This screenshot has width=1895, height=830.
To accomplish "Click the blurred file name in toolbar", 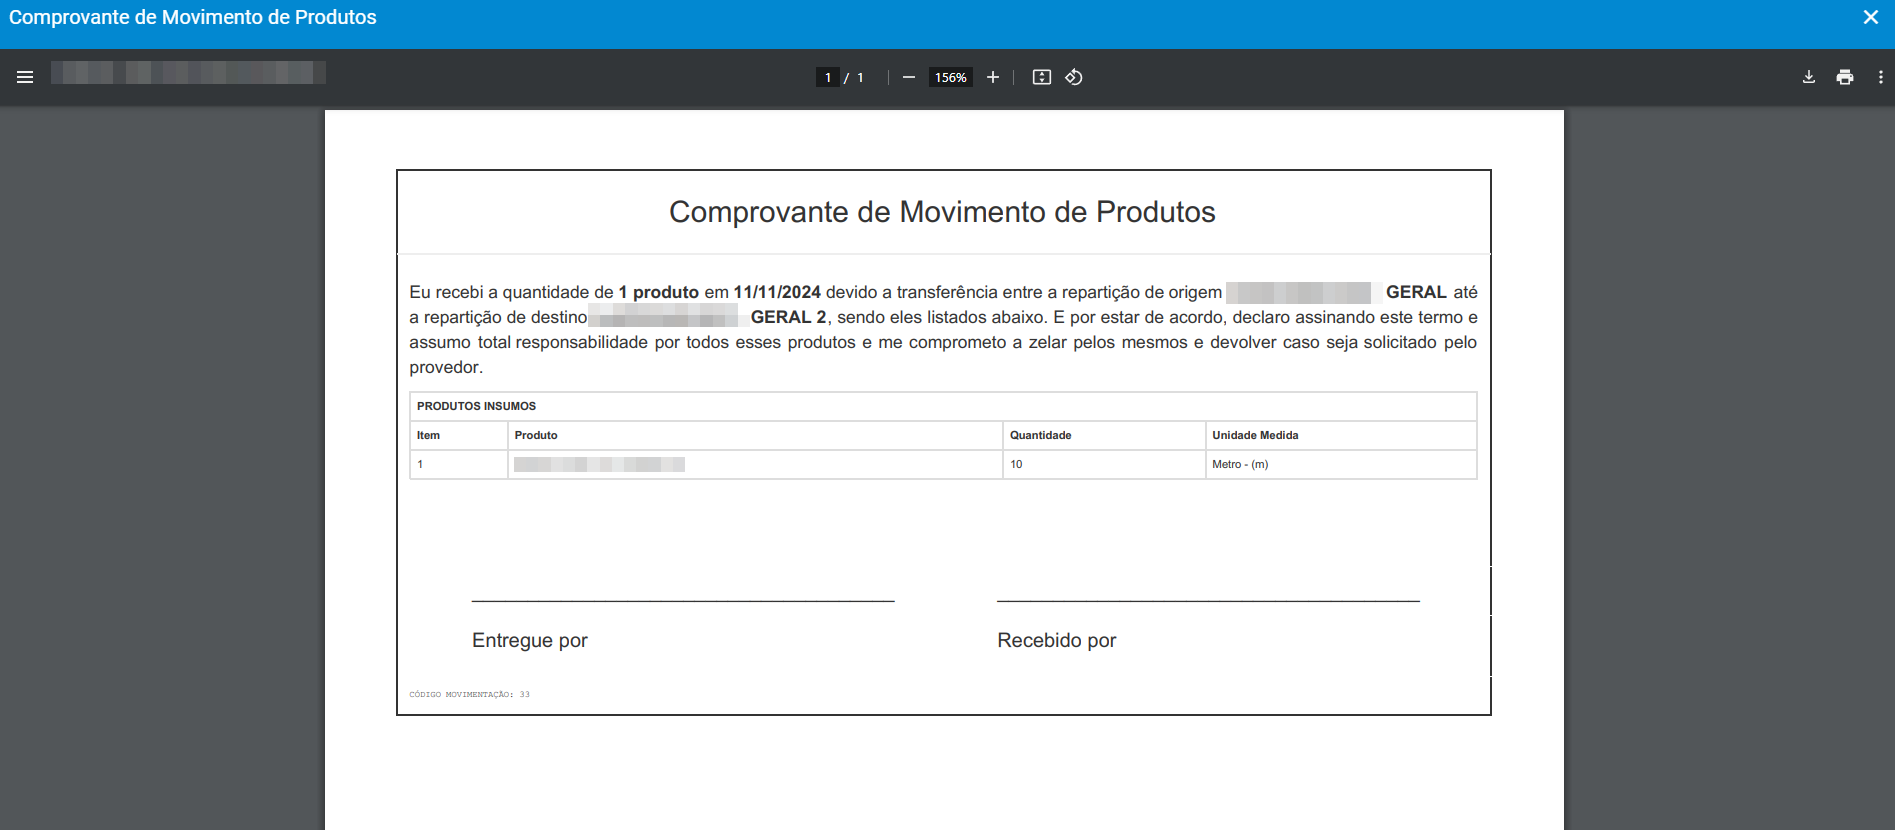I will pyautogui.click(x=188, y=72).
